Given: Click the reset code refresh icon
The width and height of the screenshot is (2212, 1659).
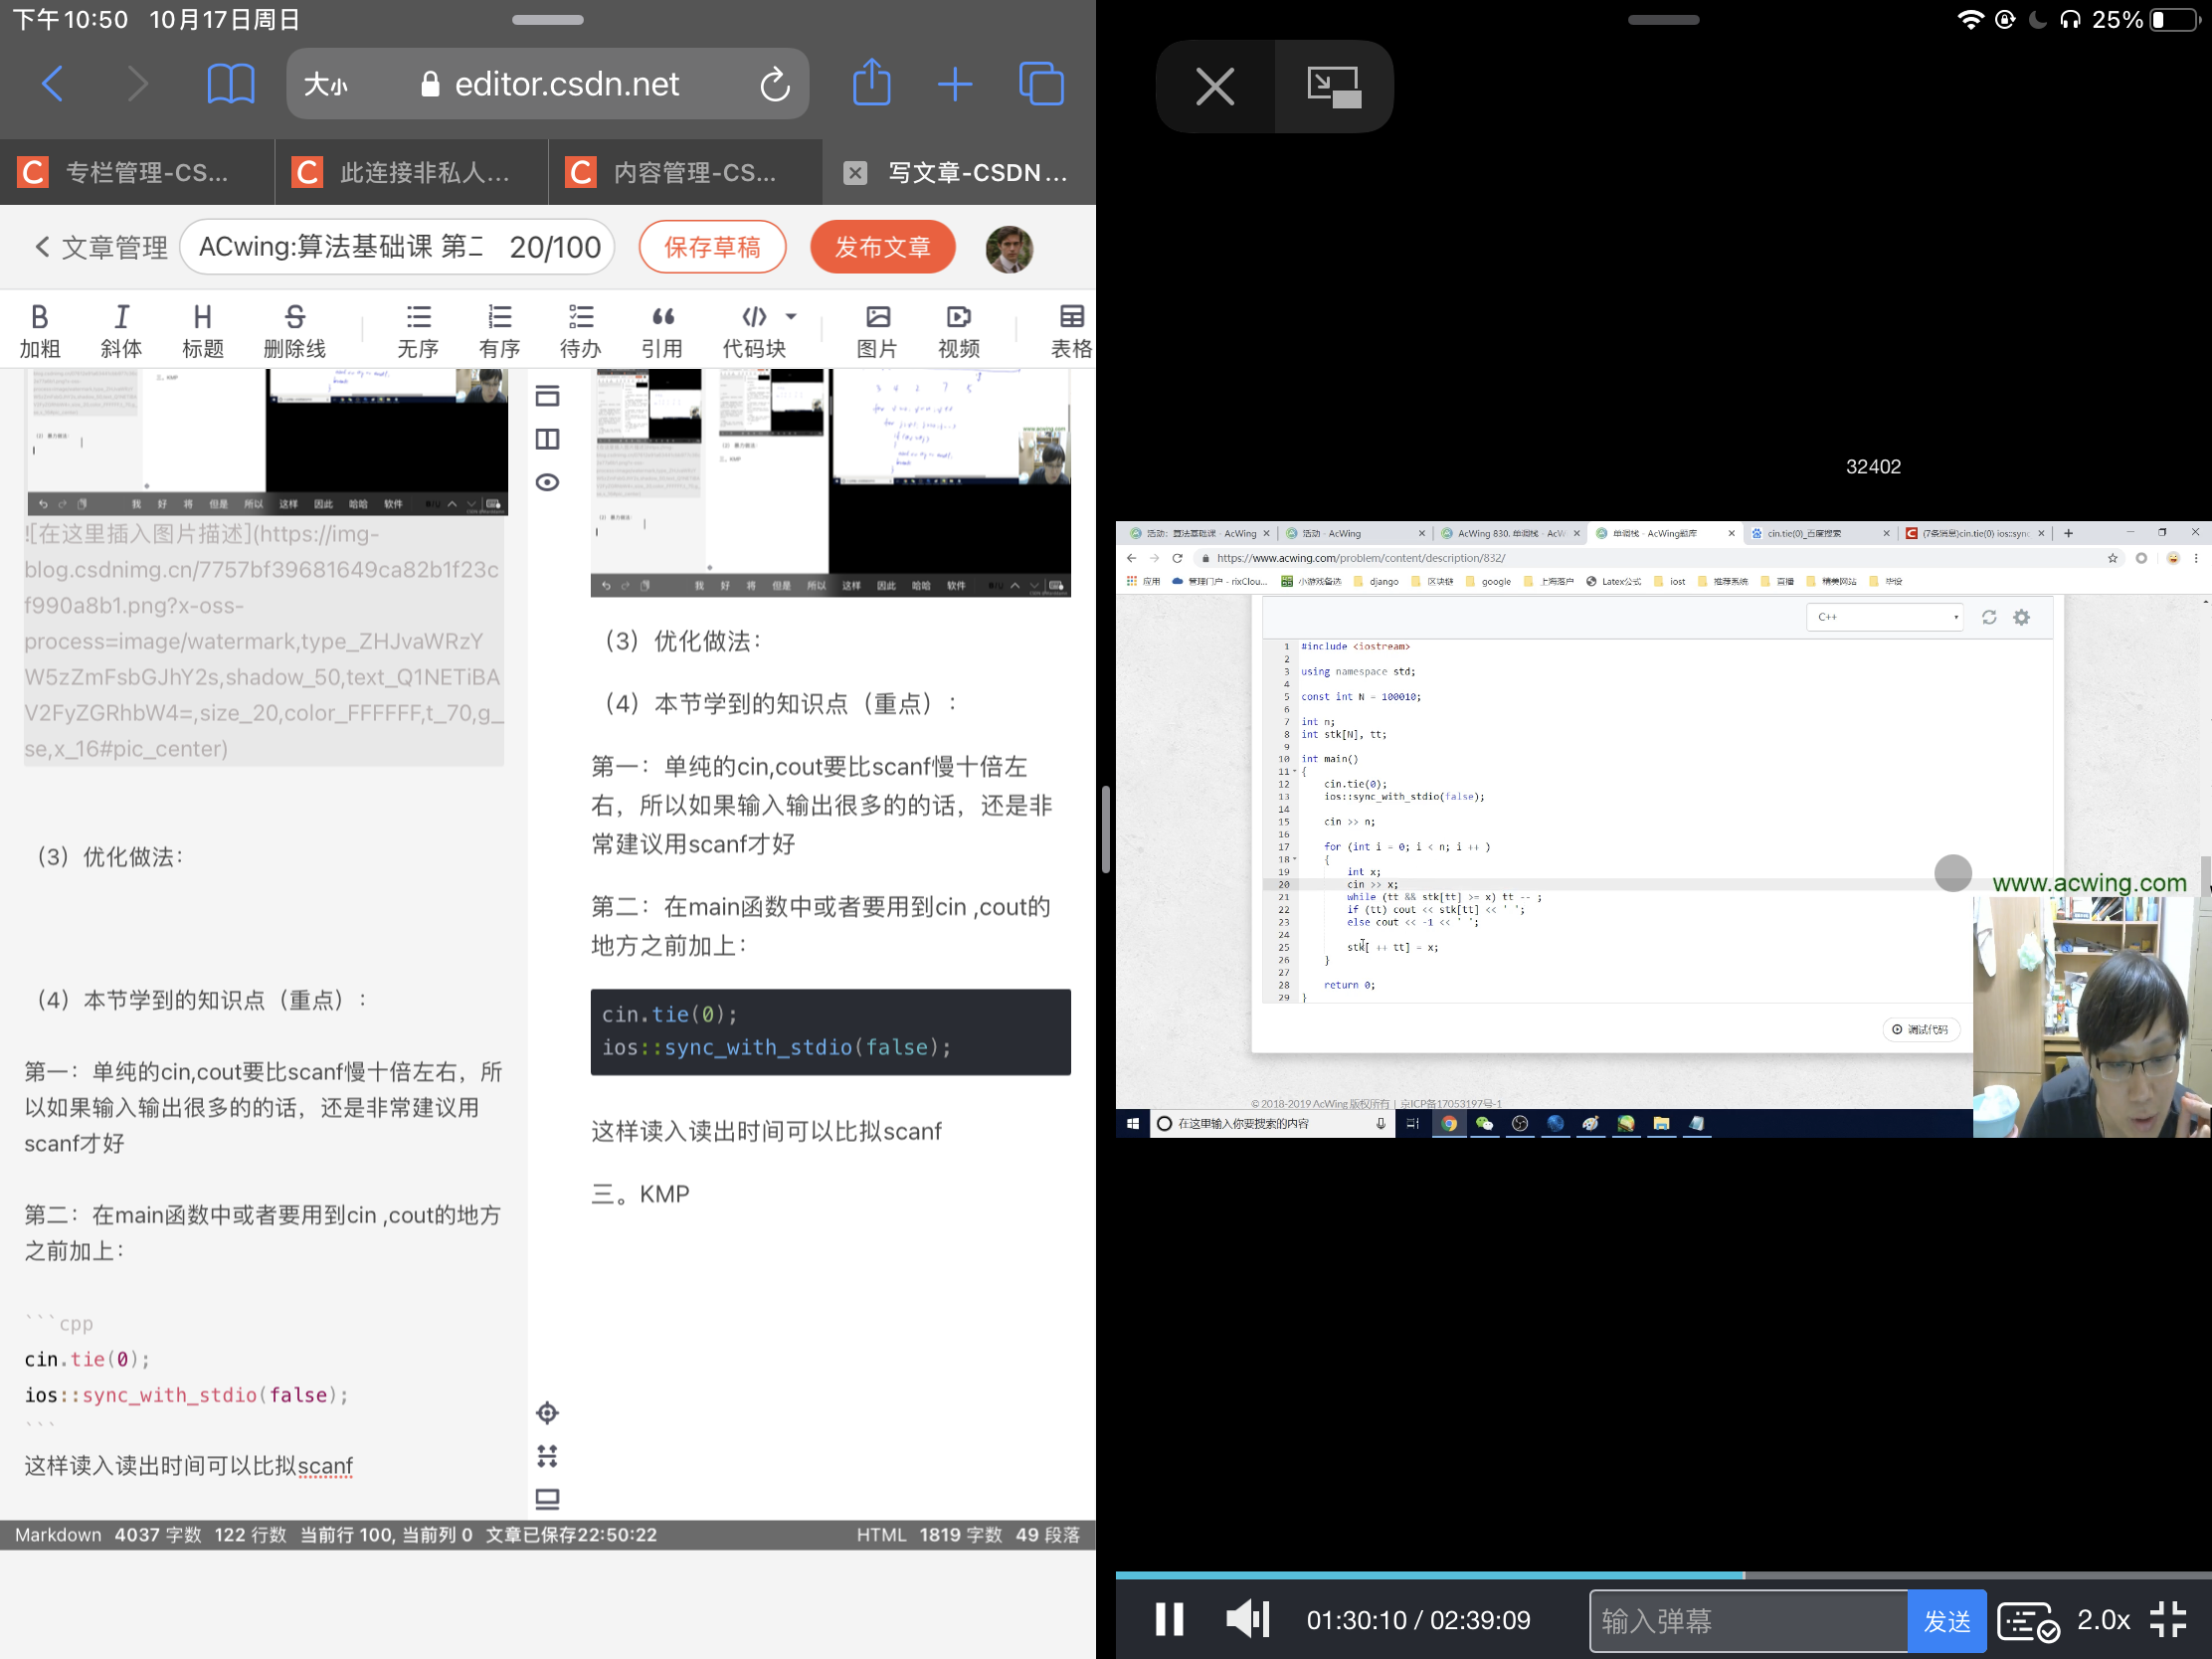Looking at the screenshot, I should (1989, 617).
